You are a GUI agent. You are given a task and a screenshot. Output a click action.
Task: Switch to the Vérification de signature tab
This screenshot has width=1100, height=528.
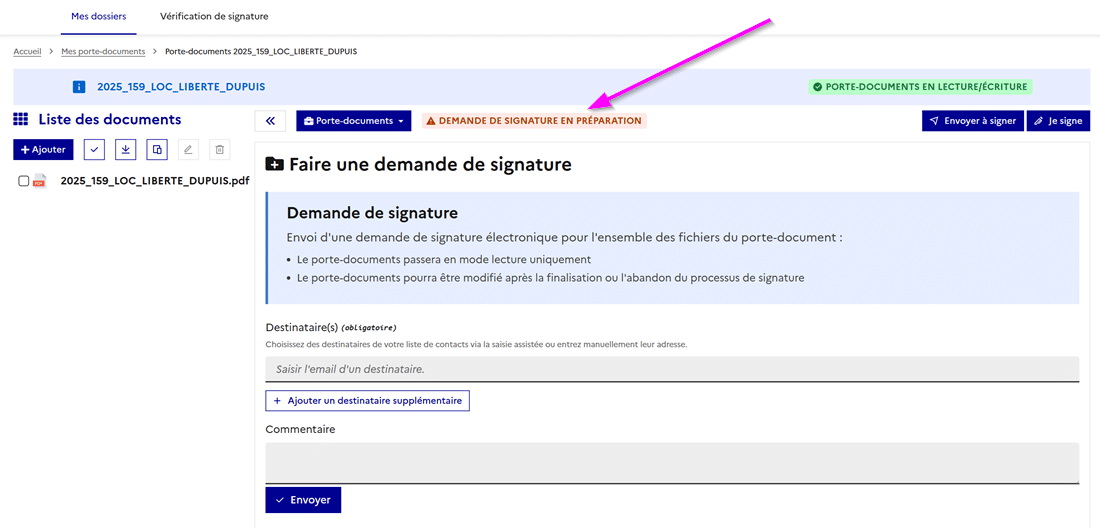click(x=214, y=17)
